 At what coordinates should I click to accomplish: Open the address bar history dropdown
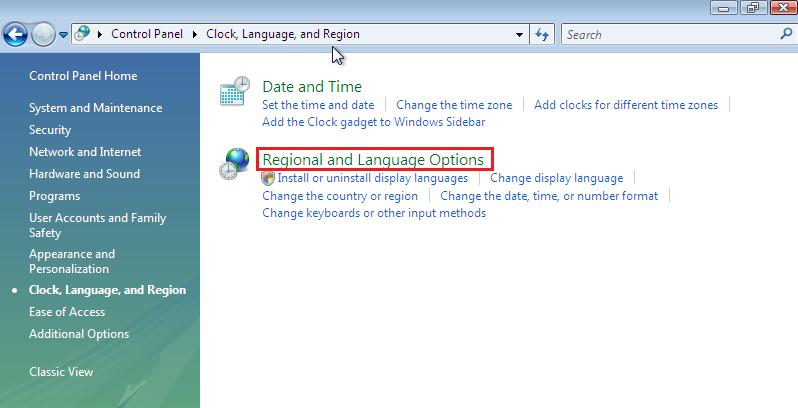(x=519, y=35)
